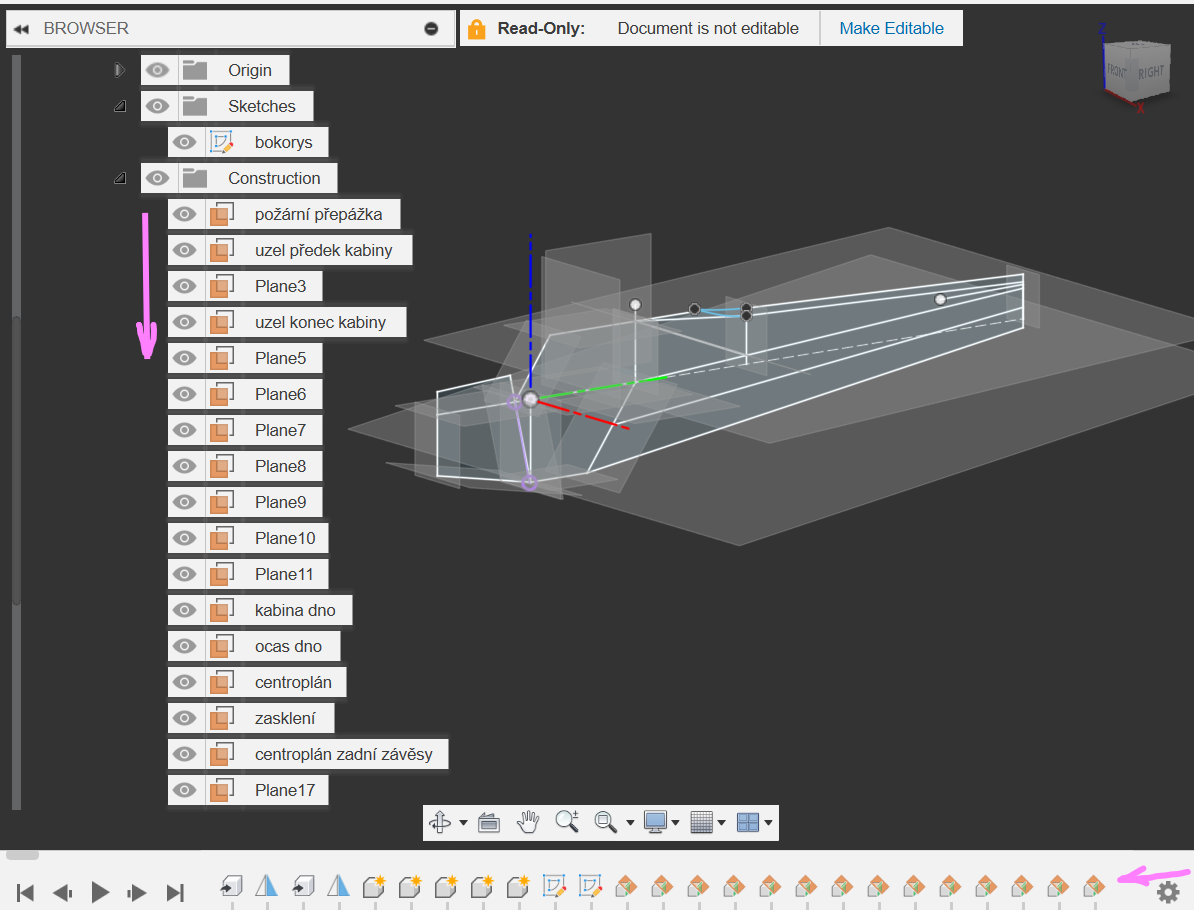Collapse the Construction folder
Viewport: 1194px width, 910px height.
click(x=119, y=178)
